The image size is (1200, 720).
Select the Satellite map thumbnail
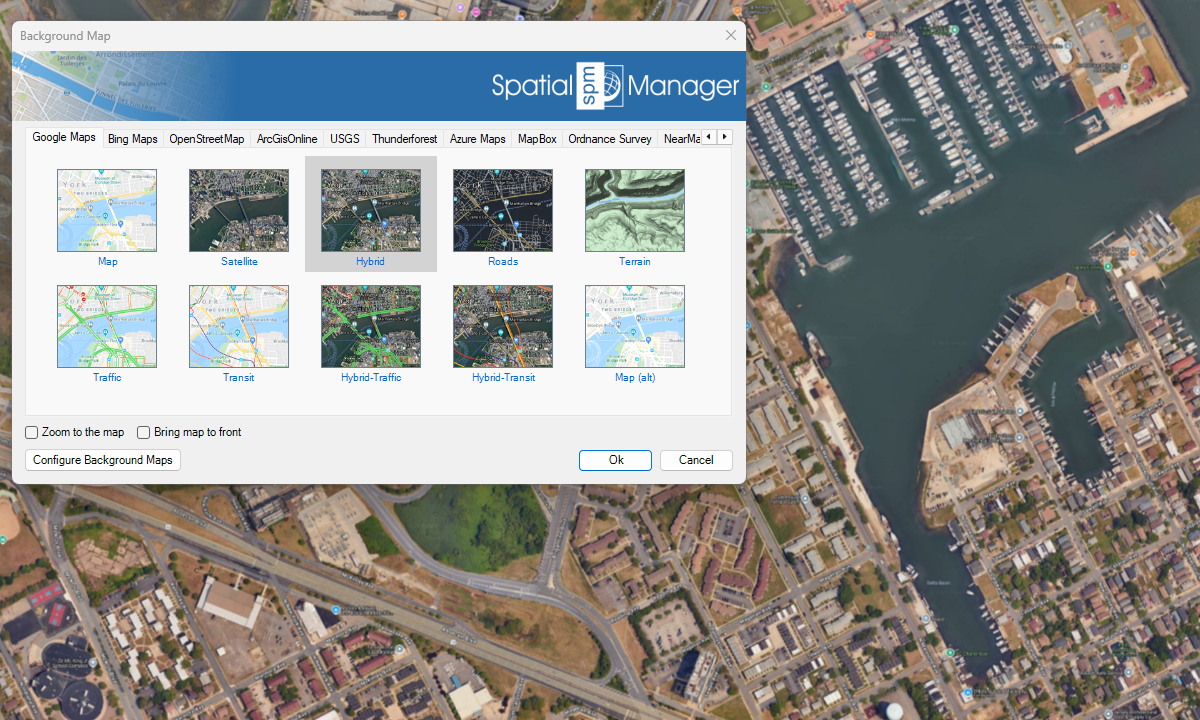coord(239,210)
